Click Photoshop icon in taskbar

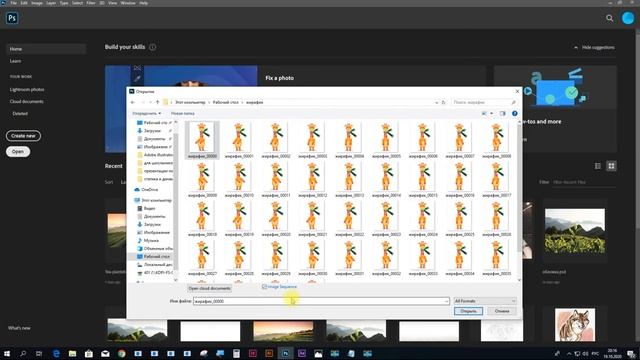coord(285,353)
